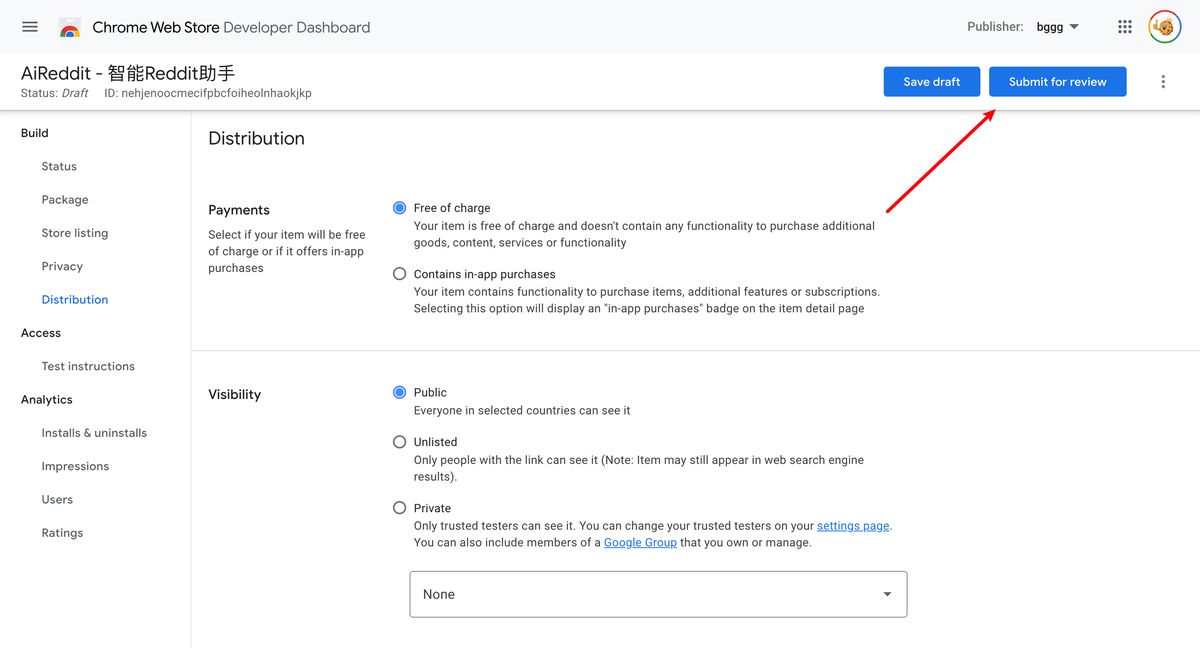Select Private visibility option
Viewport: 1200px width, 648px height.
pyautogui.click(x=399, y=507)
